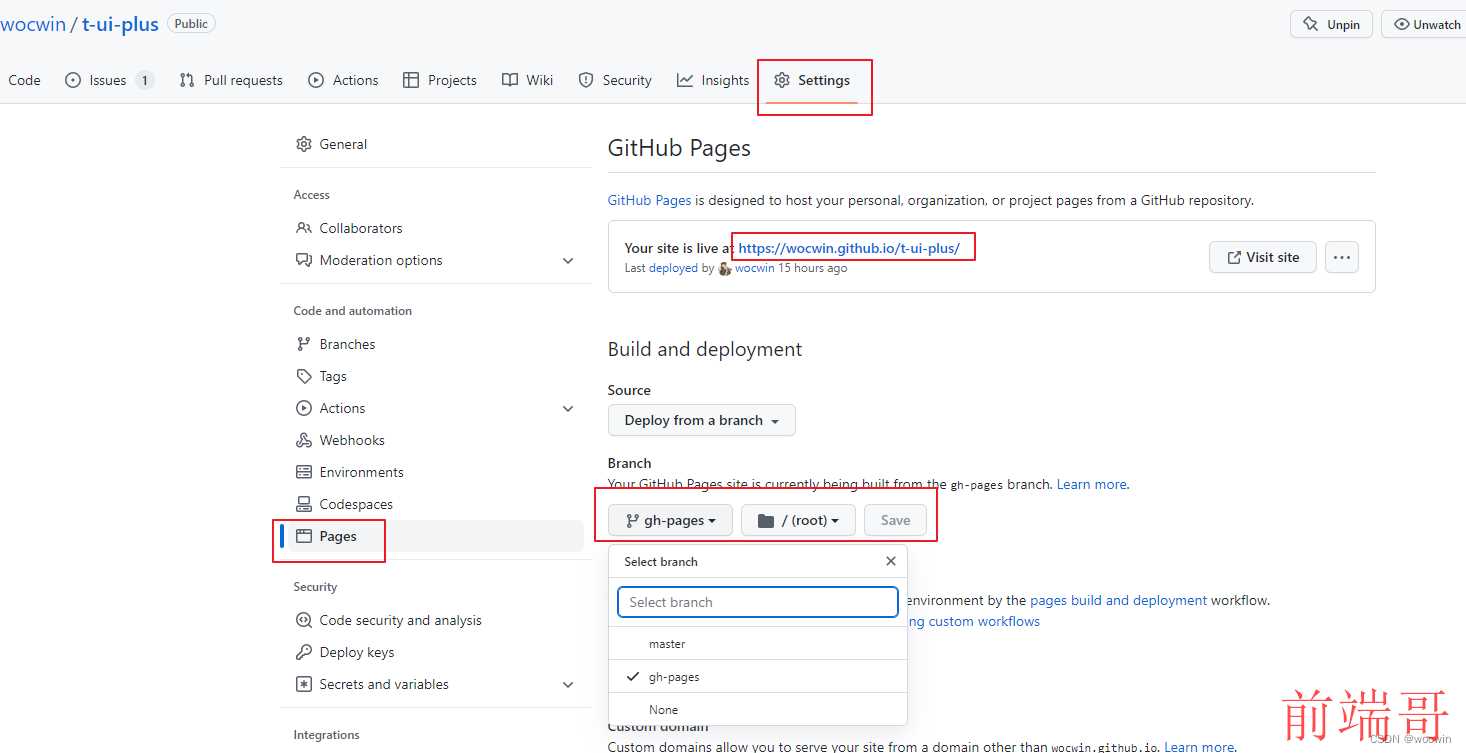Open the Issues tab
The height and width of the screenshot is (753, 1466).
pyautogui.click(x=109, y=80)
